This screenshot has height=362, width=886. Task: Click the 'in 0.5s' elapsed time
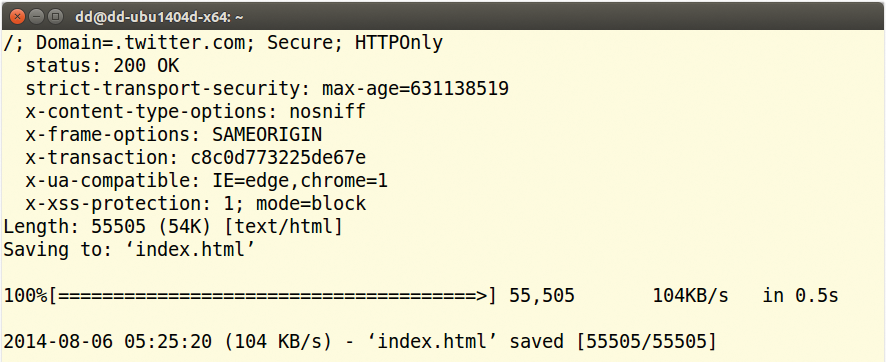801,295
